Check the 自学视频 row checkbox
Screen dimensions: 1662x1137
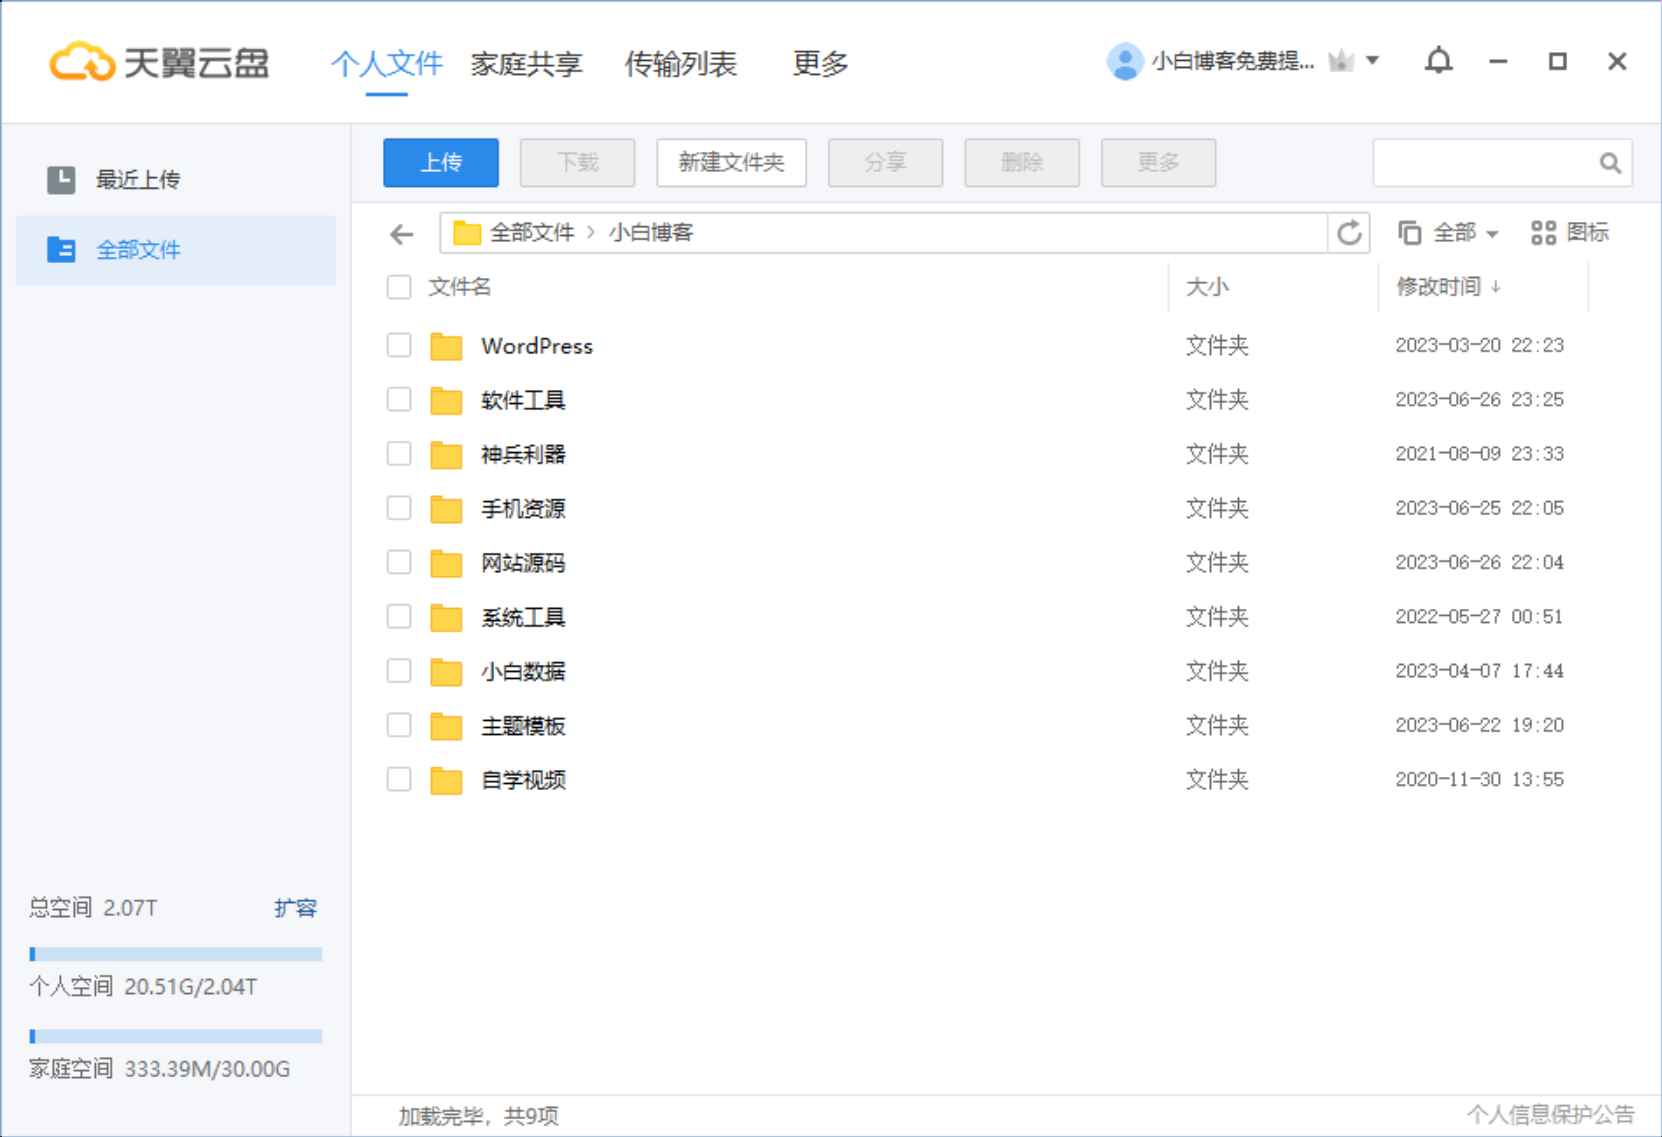[399, 779]
